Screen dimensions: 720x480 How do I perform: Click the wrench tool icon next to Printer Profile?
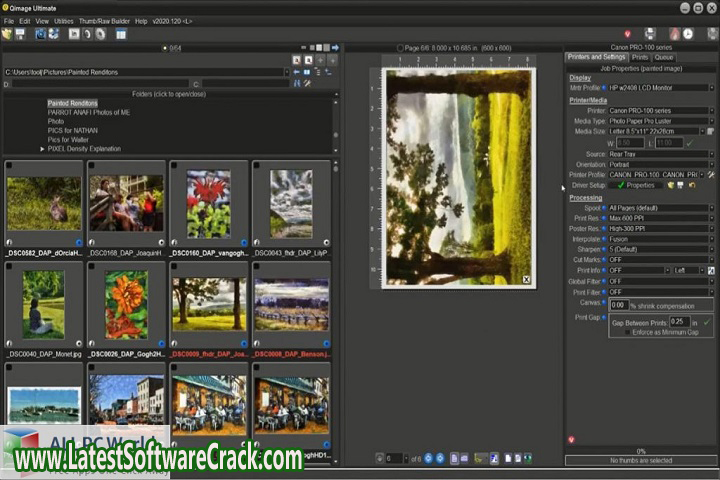tap(711, 174)
